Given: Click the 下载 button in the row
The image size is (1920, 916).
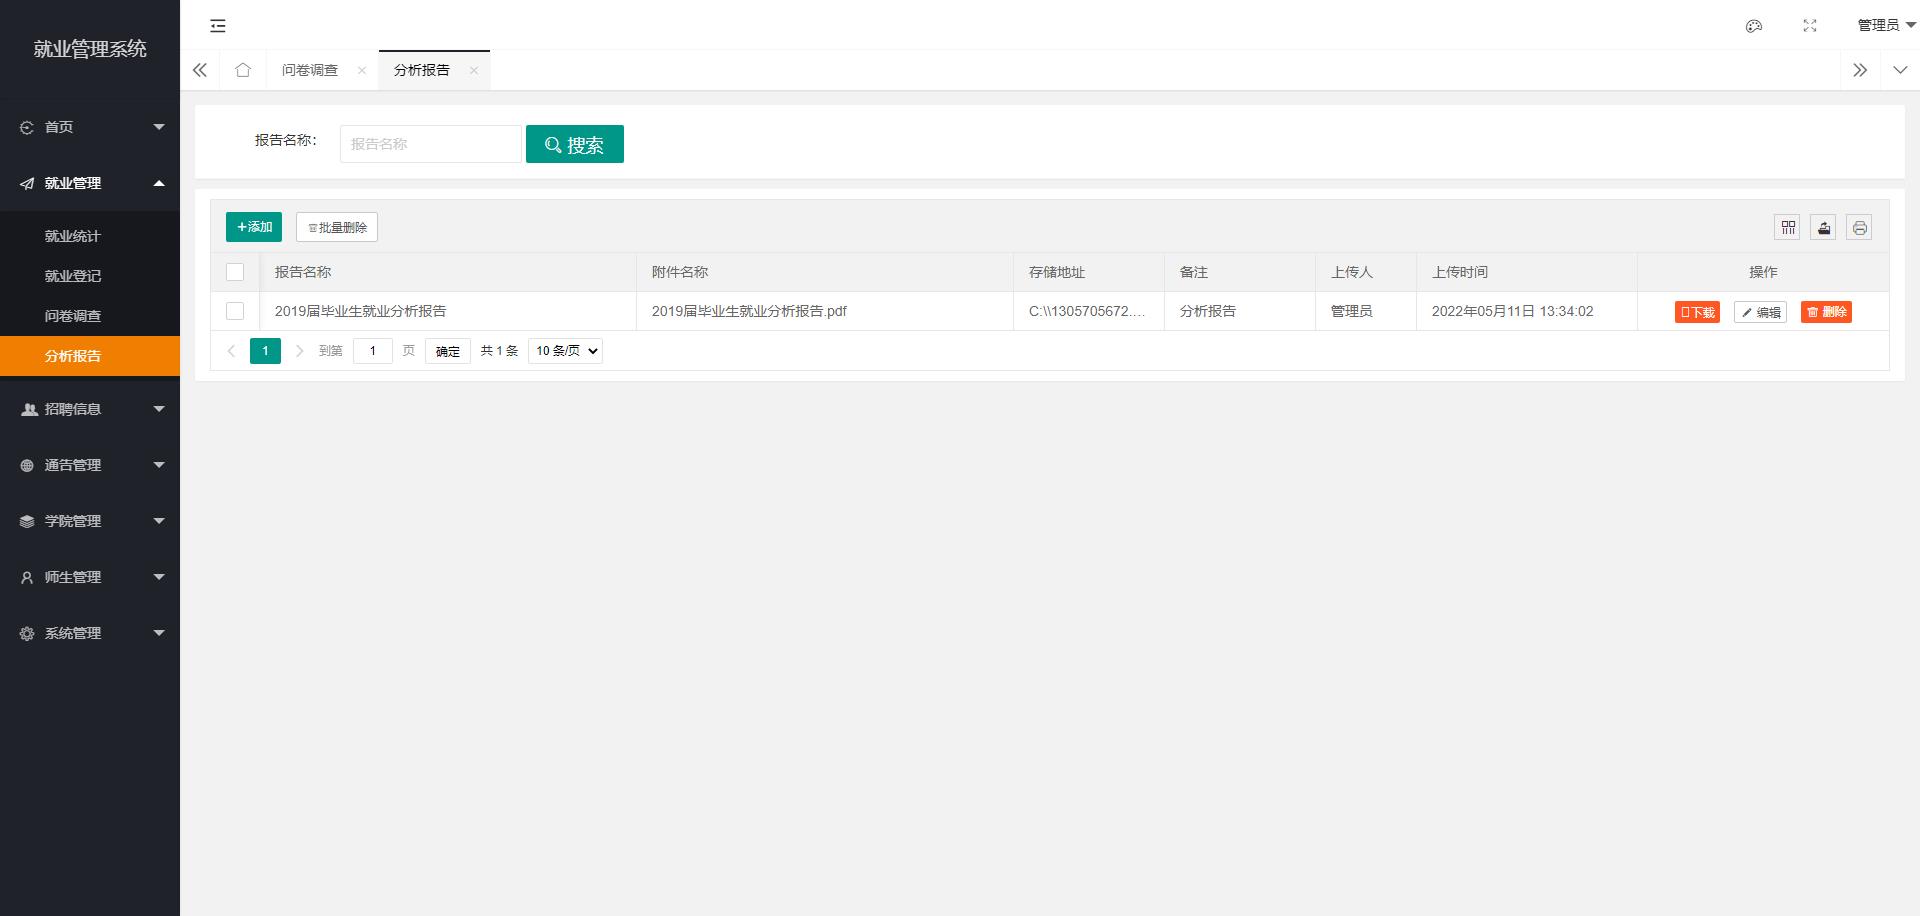Looking at the screenshot, I should (1697, 312).
